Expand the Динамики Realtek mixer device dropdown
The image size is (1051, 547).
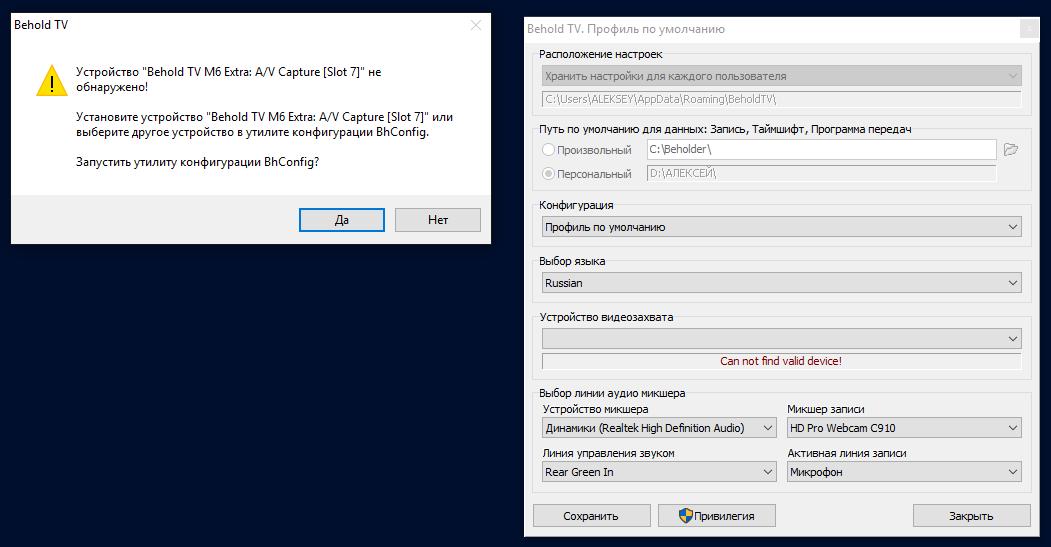659,428
